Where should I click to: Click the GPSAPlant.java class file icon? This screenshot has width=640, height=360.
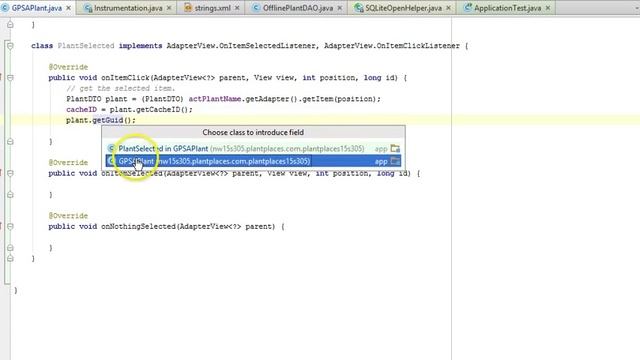[x=5, y=8]
